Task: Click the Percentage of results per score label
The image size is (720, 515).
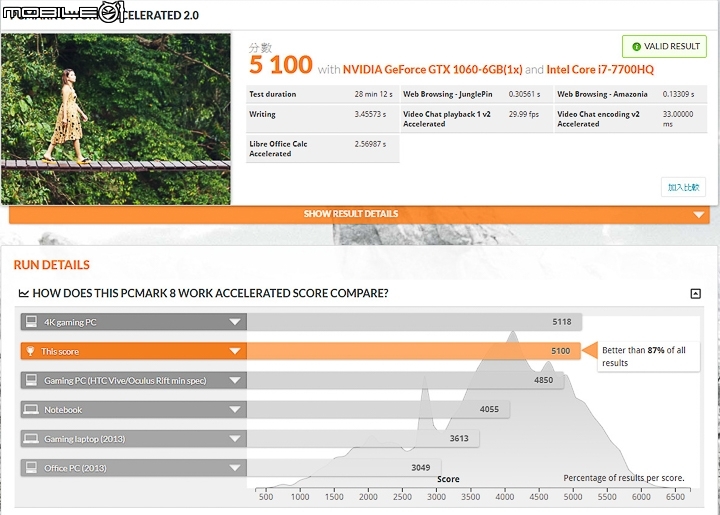Action: click(x=624, y=478)
